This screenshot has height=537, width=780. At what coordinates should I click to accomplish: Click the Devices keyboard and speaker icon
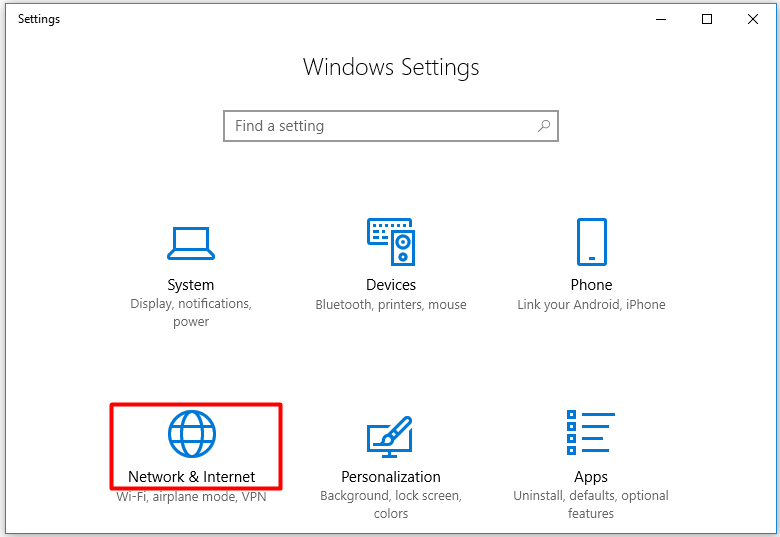tap(391, 242)
